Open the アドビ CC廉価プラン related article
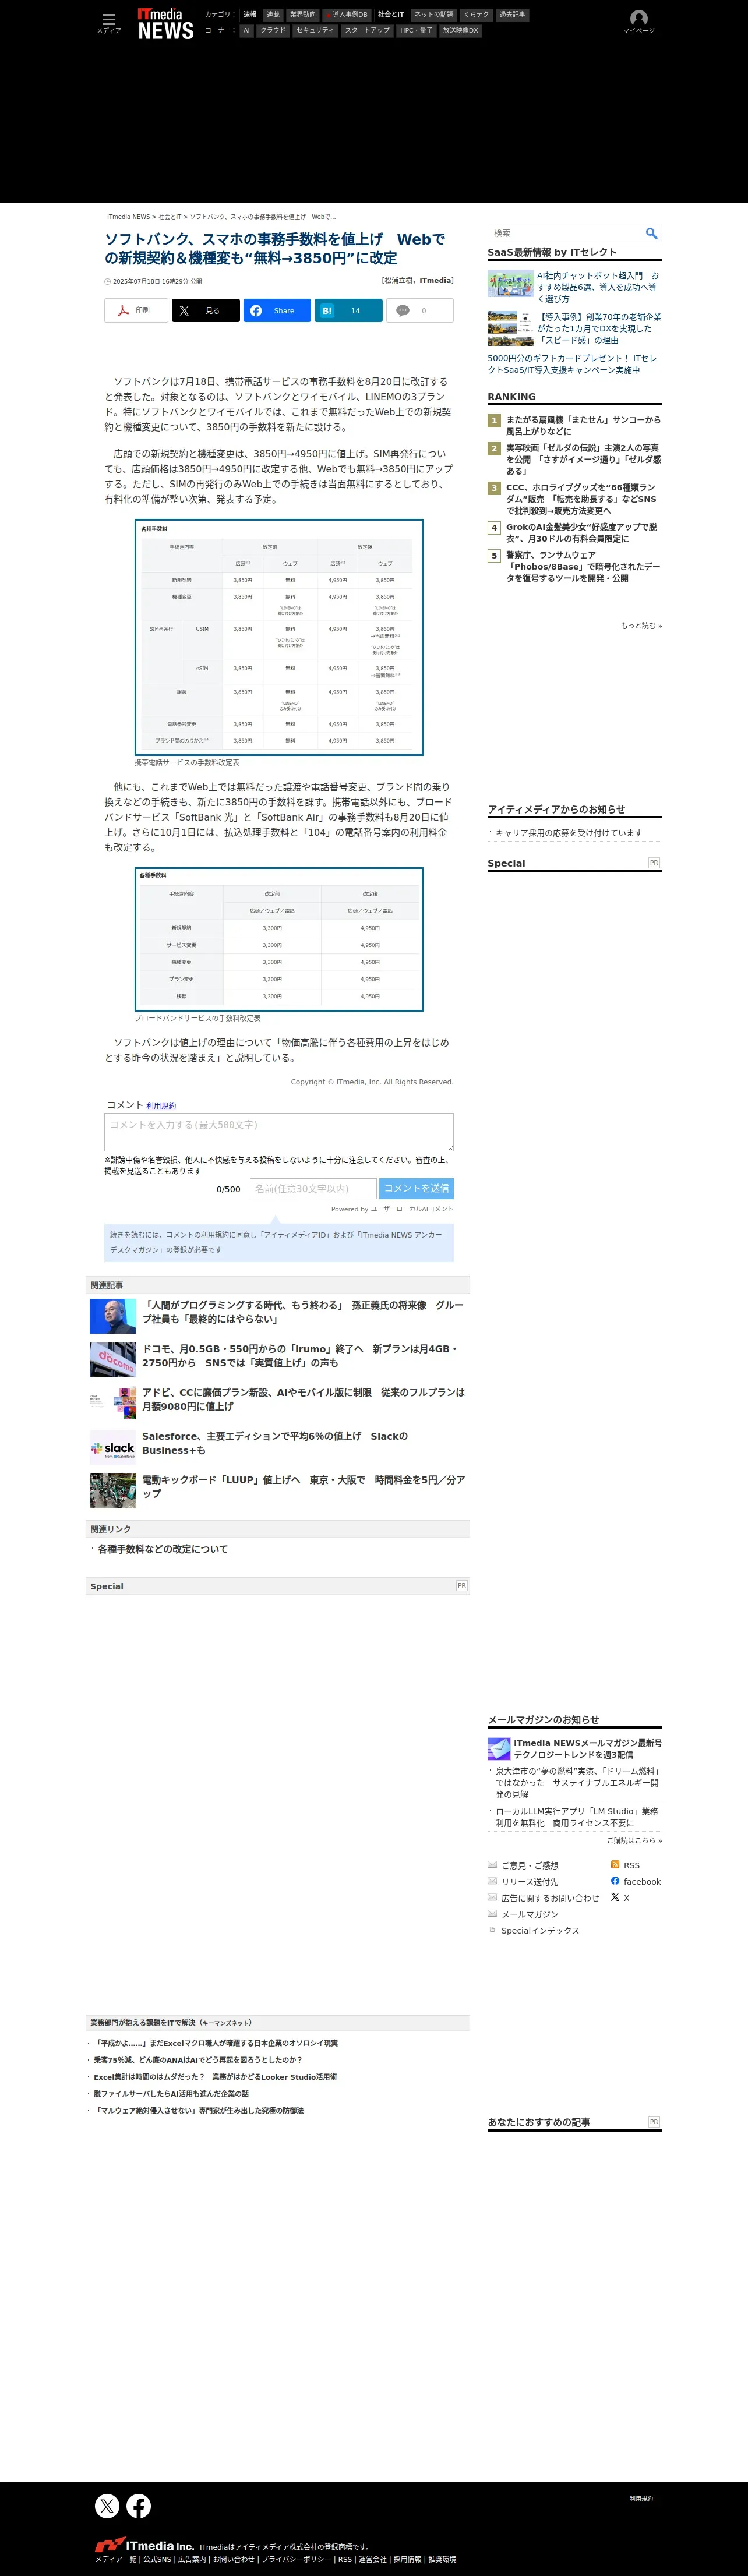The image size is (748, 2576). tap(304, 1399)
